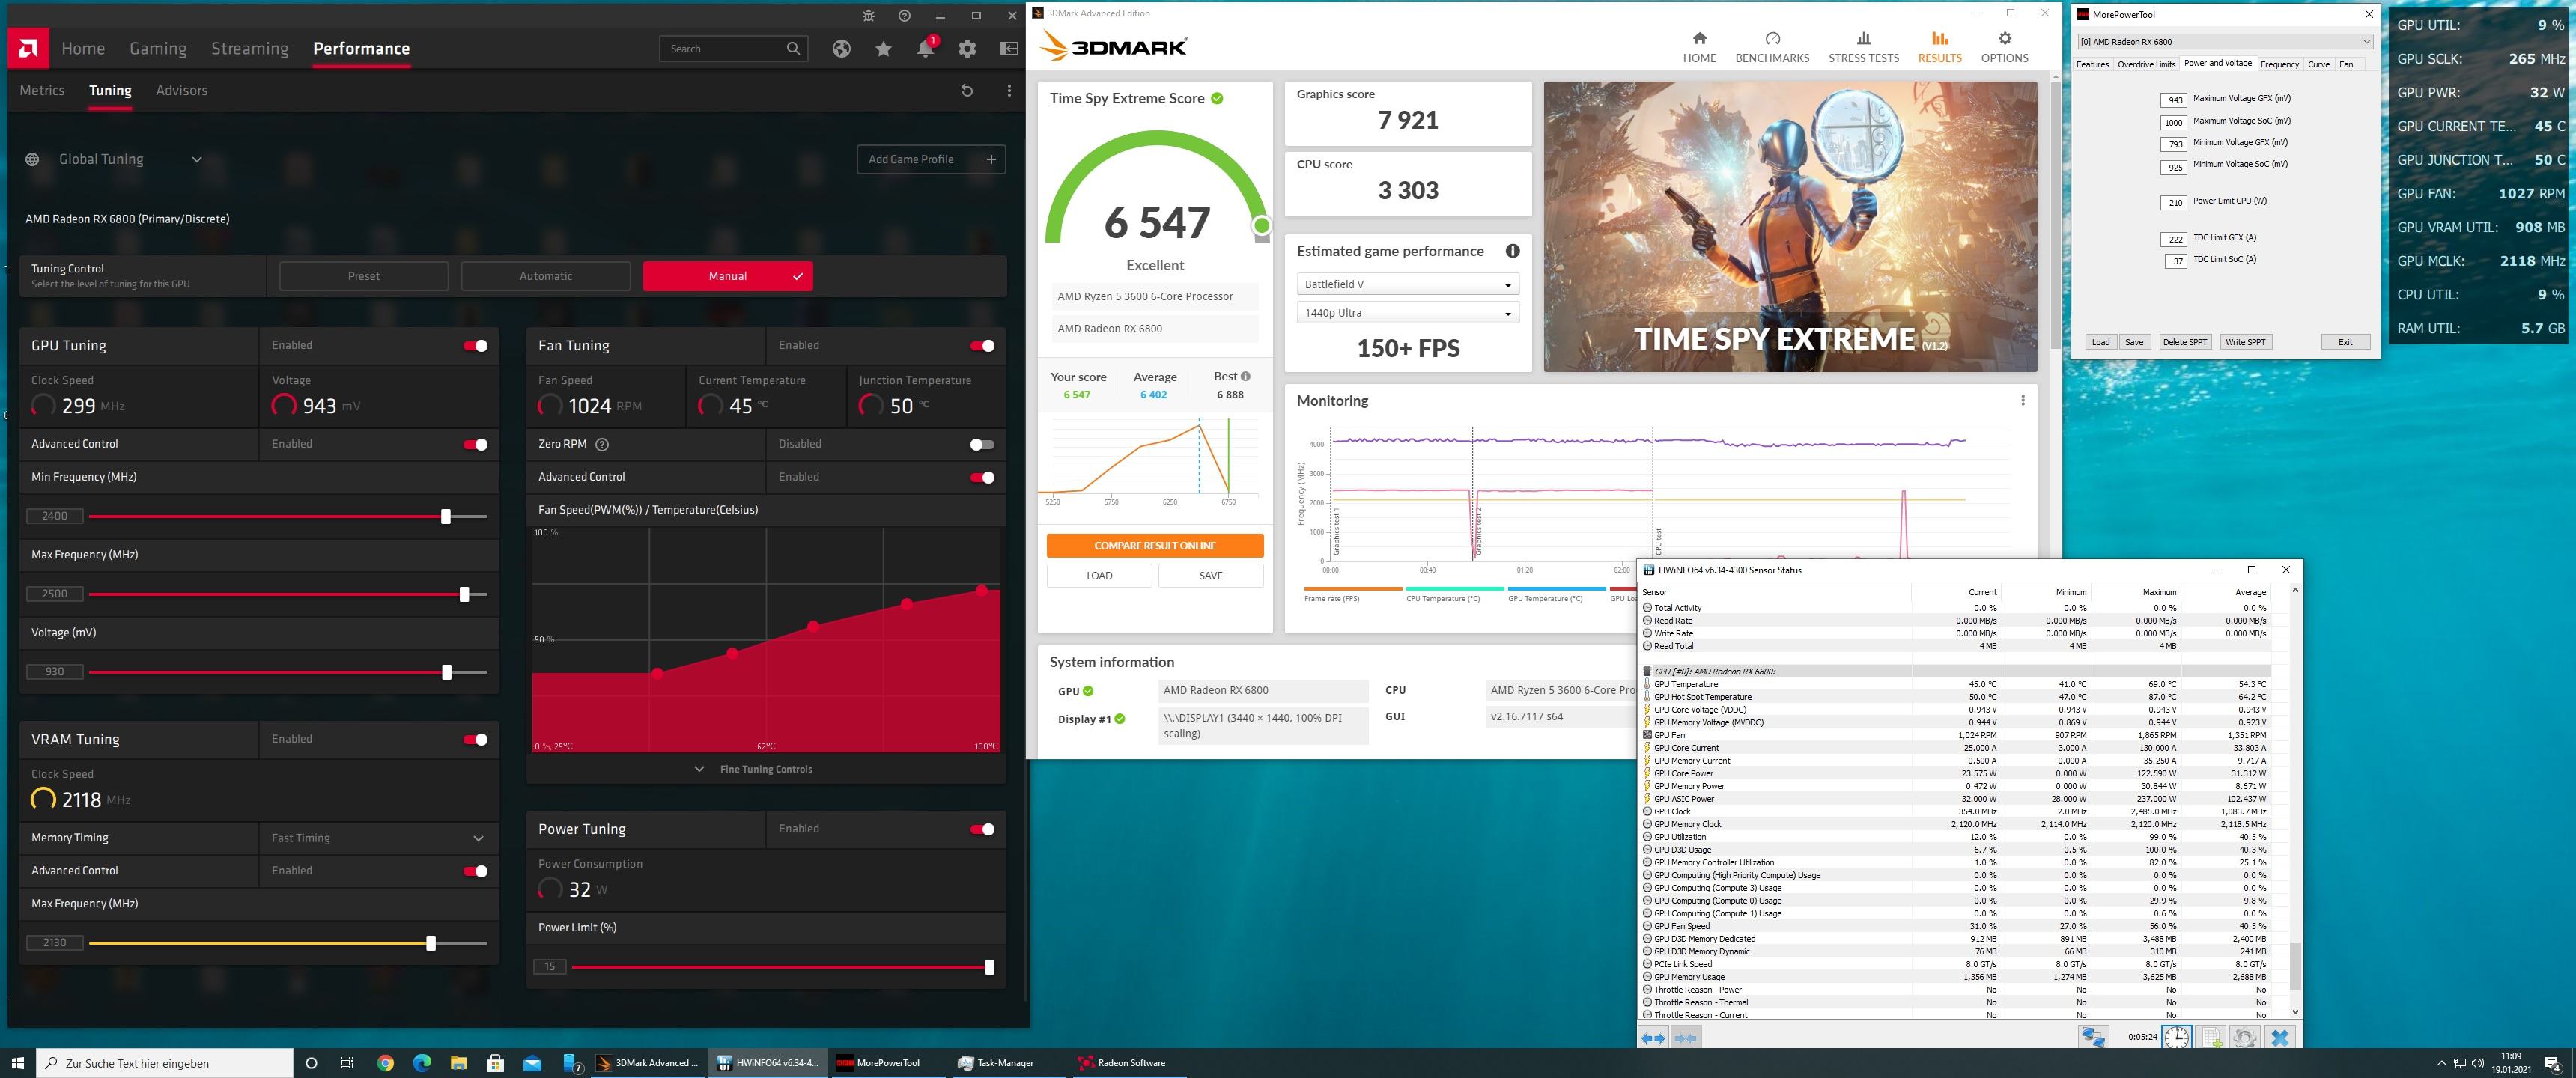Open 3DMark Home icon
Viewport: 2576px width, 1078px height.
click(x=1699, y=39)
